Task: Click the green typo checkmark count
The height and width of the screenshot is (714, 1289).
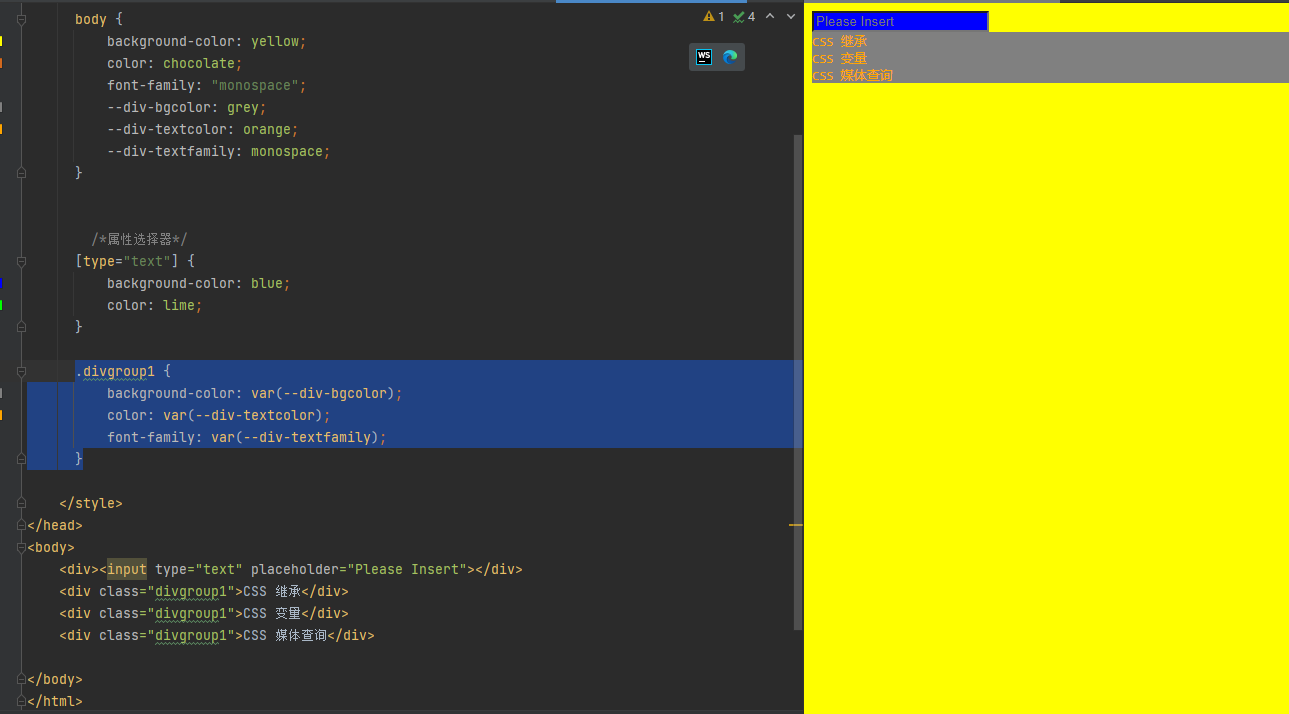Action: point(744,17)
